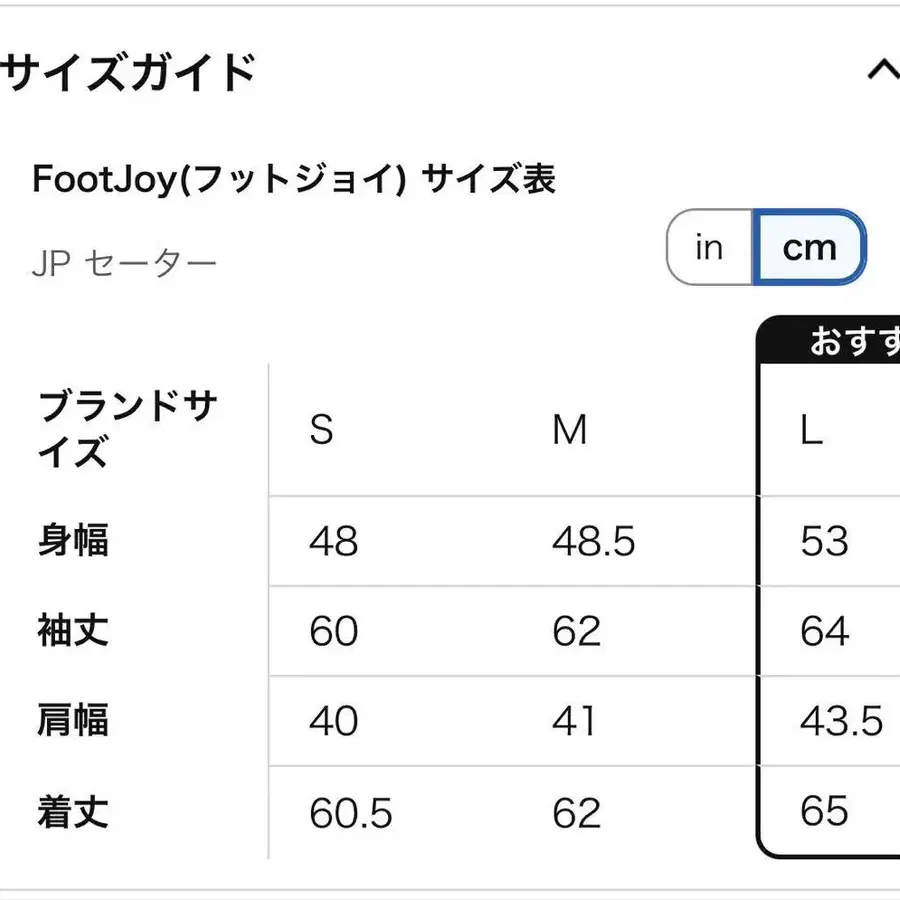Click the 肩幅 row label
Screen dimensions: 900x900
(x=74, y=721)
